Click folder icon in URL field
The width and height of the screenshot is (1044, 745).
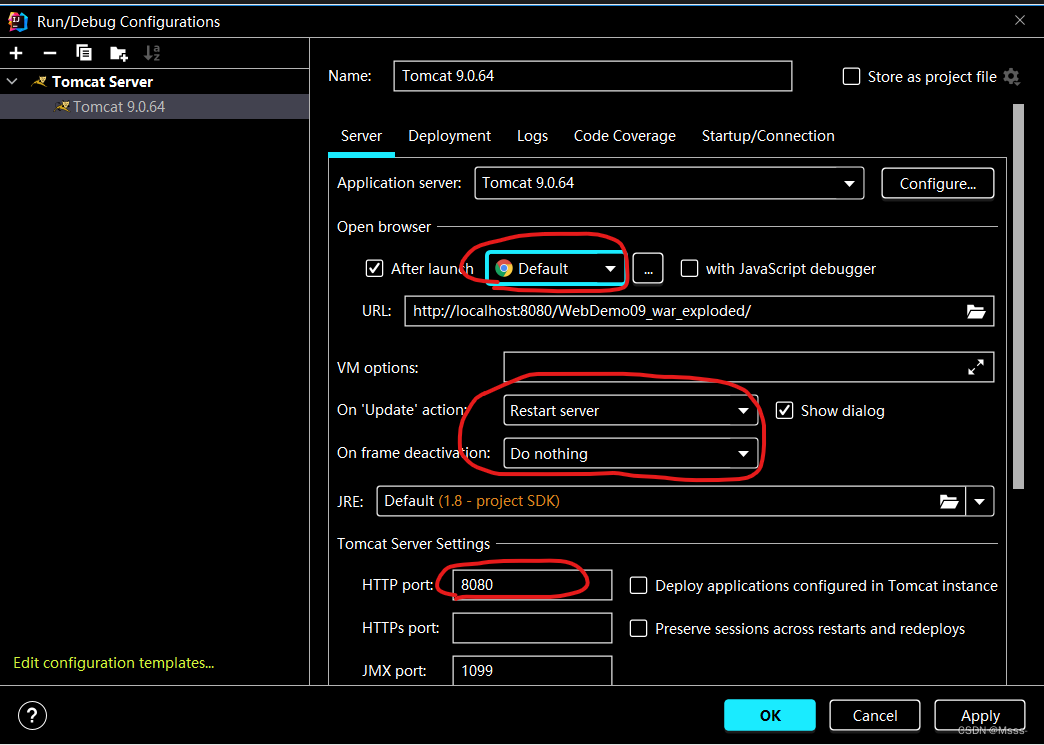click(x=975, y=311)
